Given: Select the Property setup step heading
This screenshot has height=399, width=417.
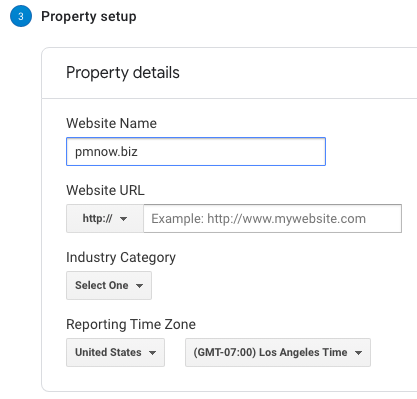Looking at the screenshot, I should coord(89,16).
